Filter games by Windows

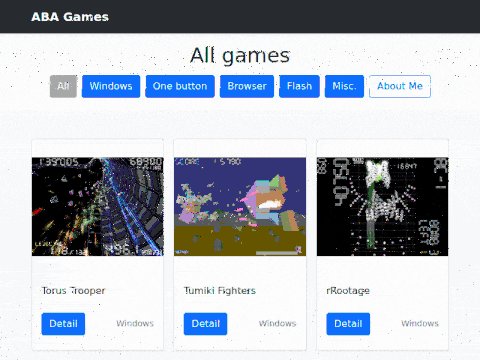111,86
